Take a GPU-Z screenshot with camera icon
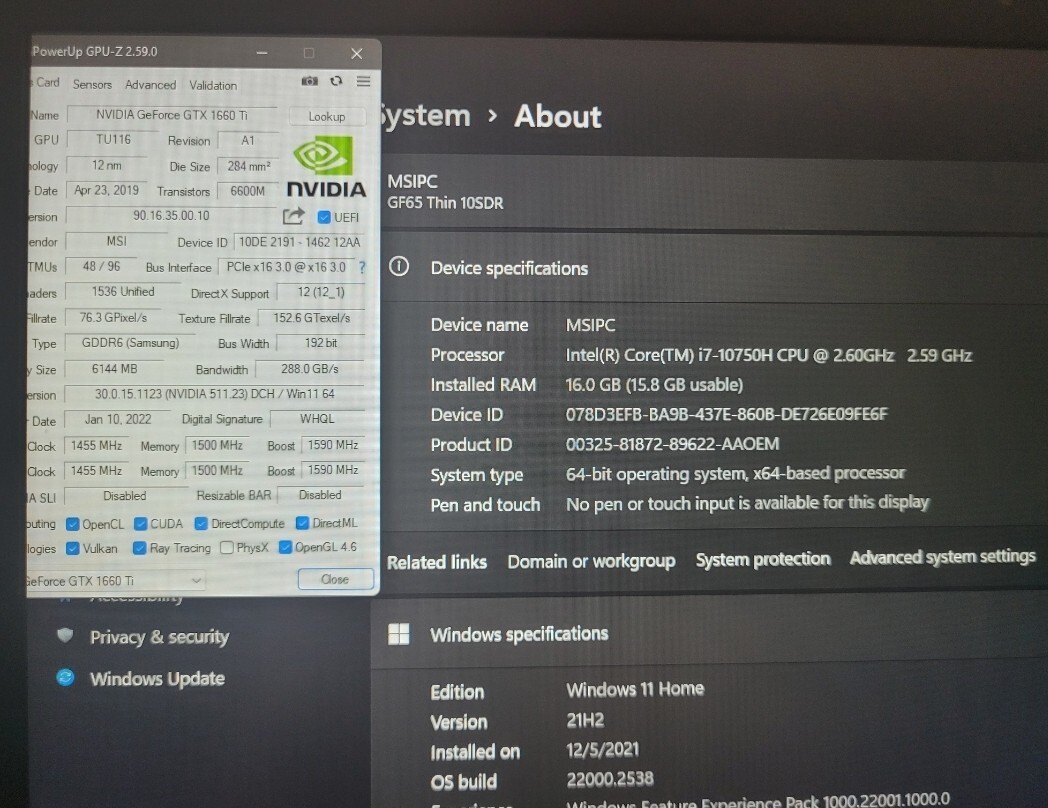 coord(309,81)
